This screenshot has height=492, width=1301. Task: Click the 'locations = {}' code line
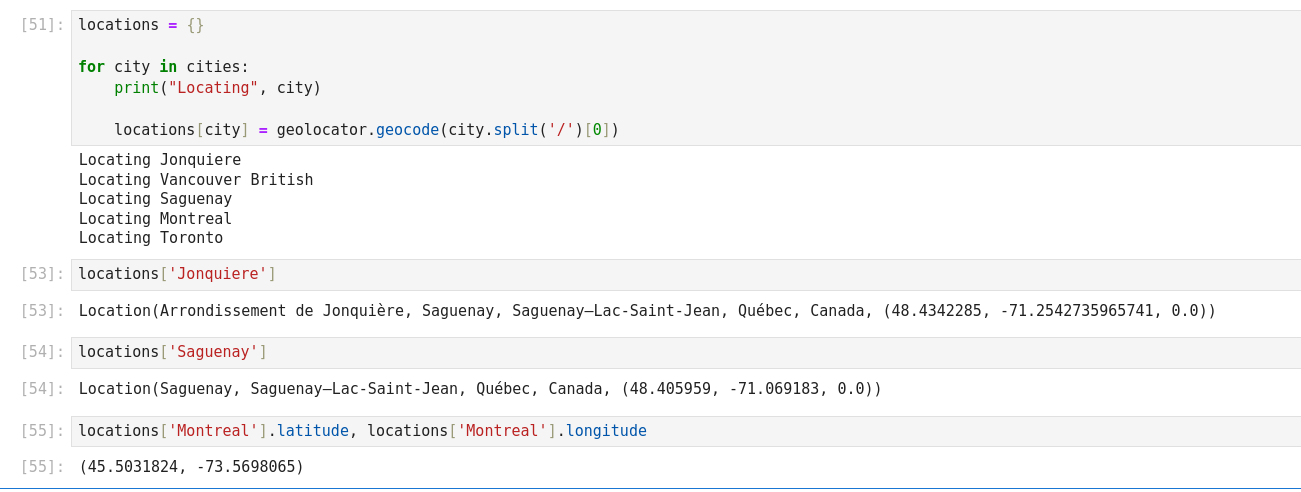pyautogui.click(x=141, y=25)
